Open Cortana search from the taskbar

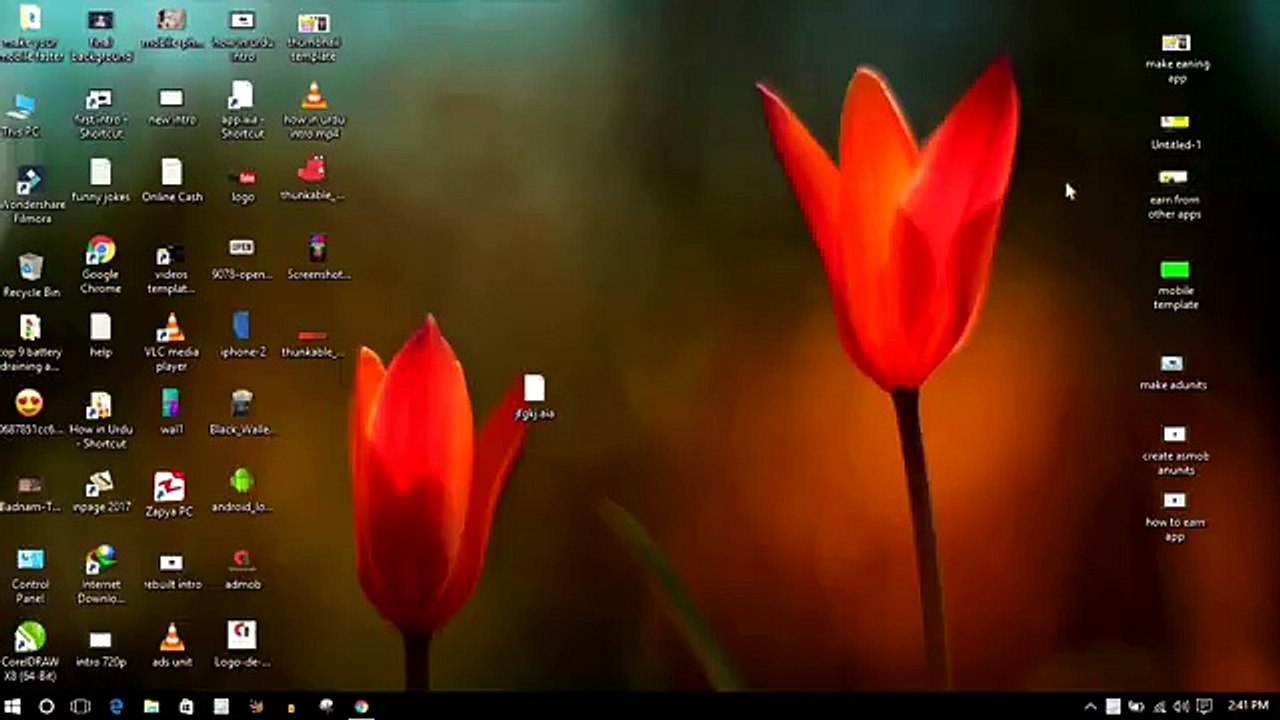(x=46, y=707)
